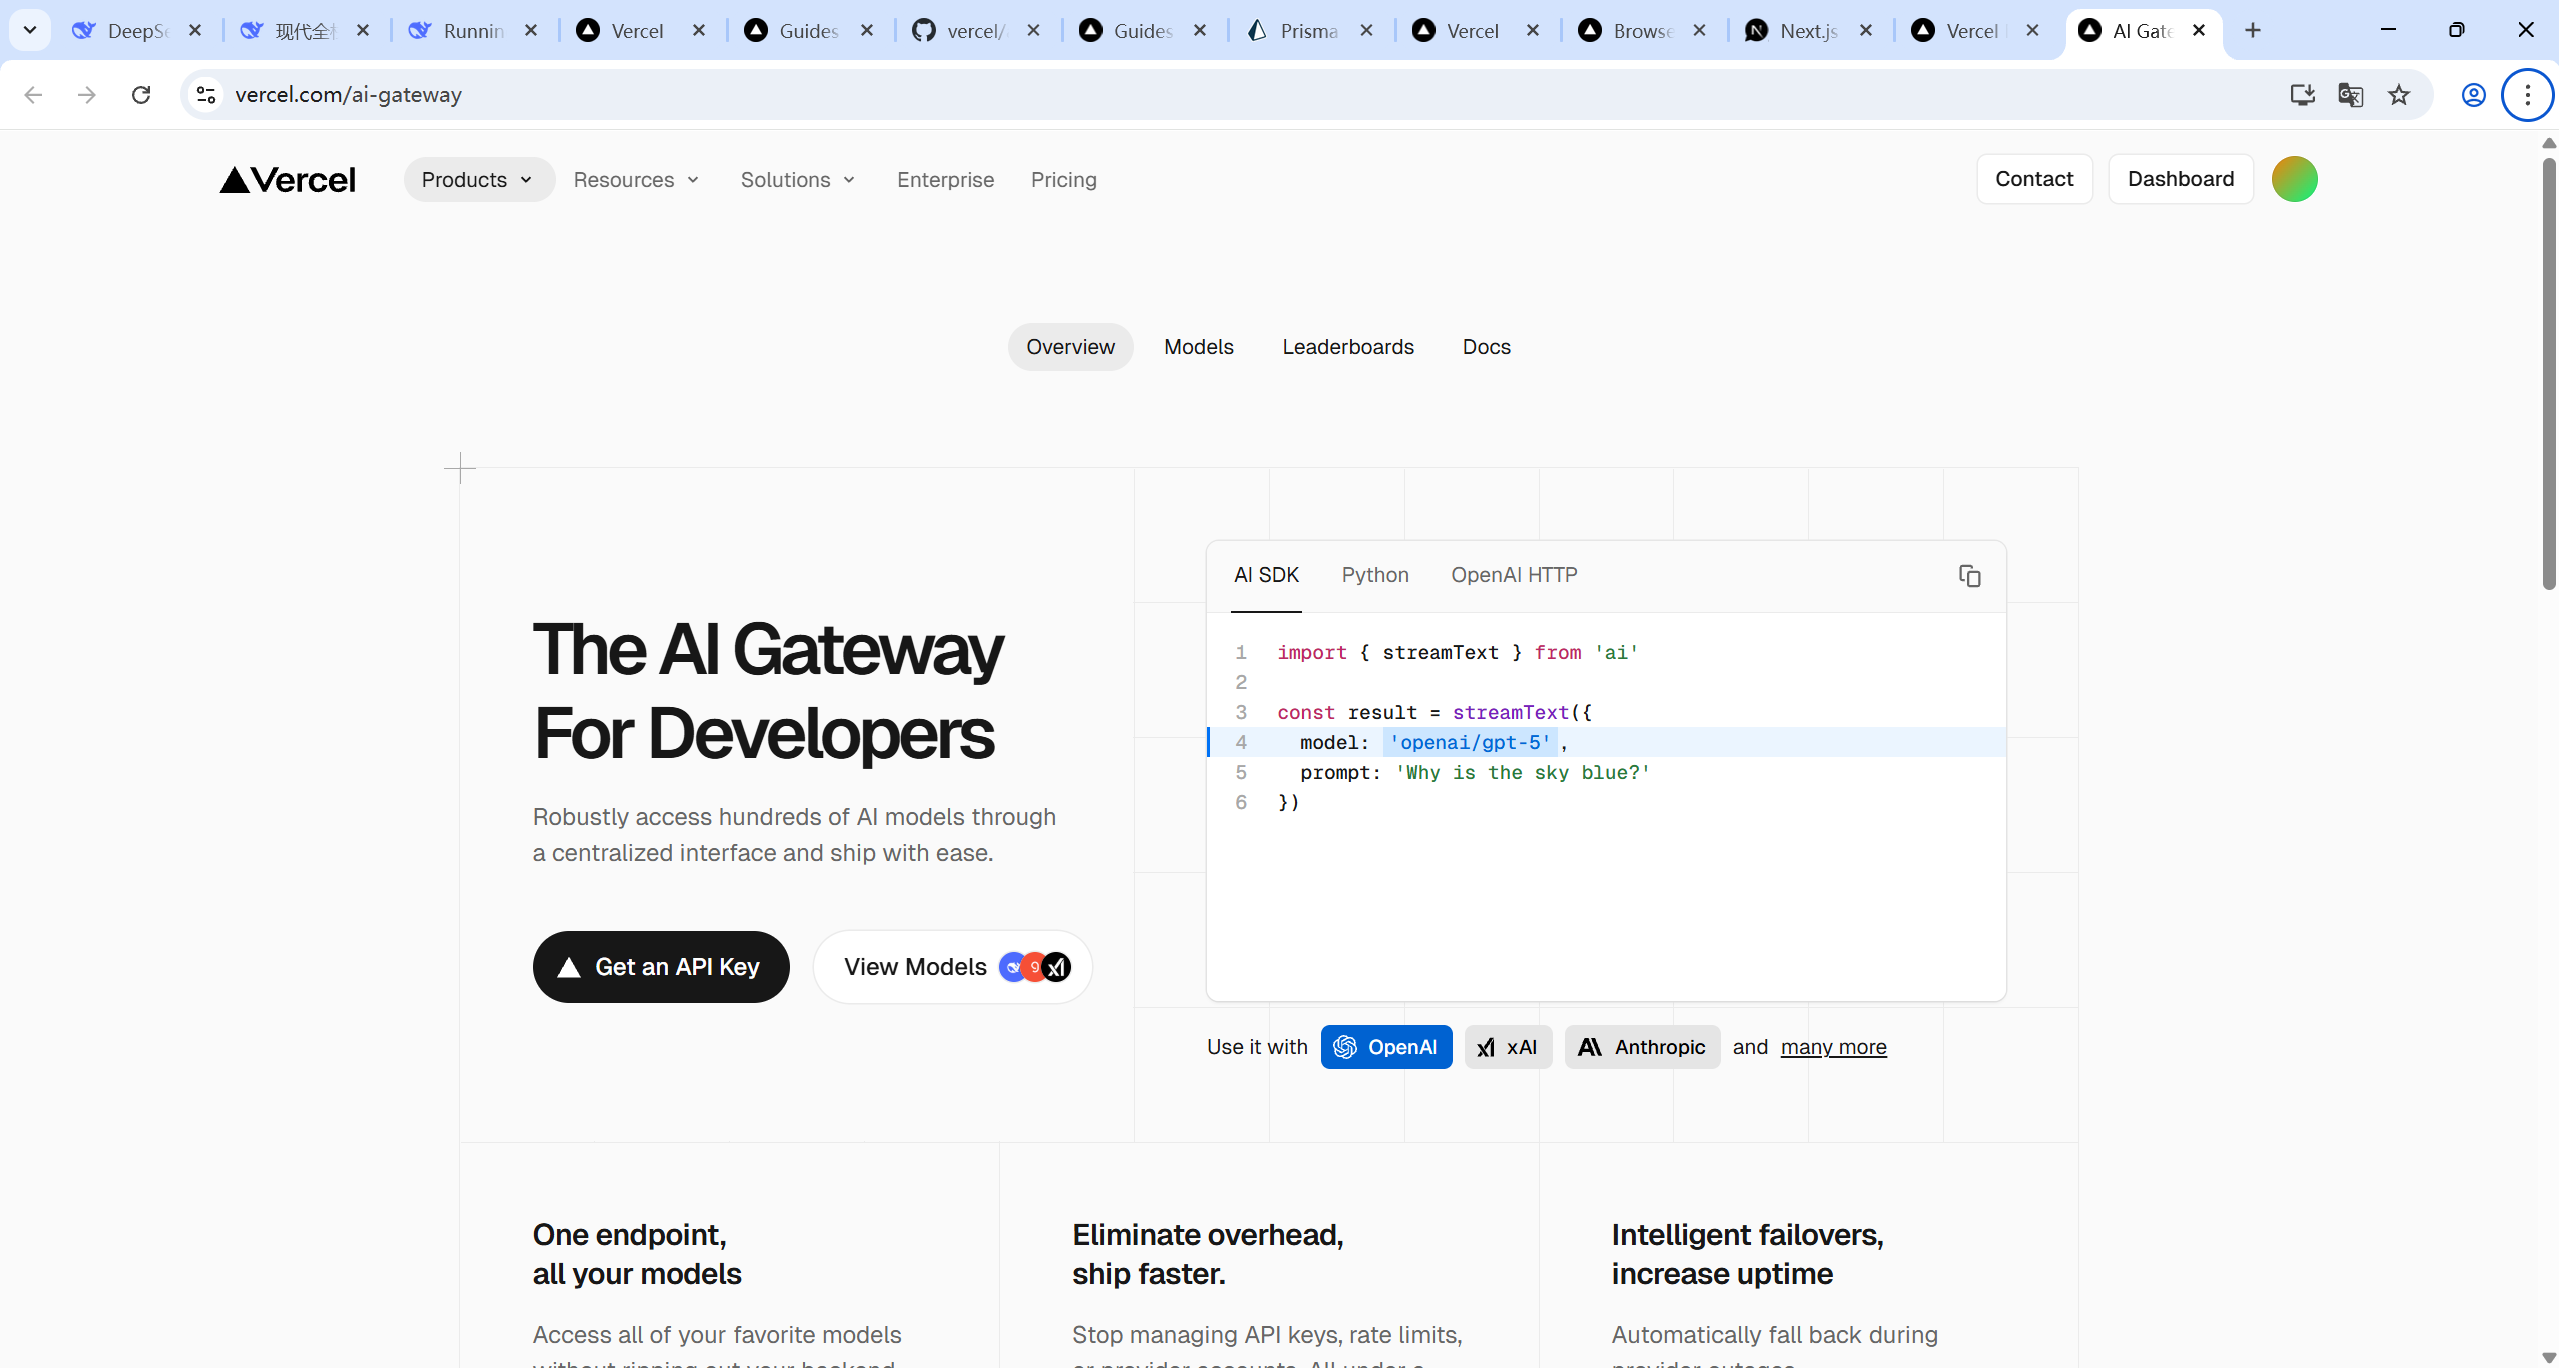Click the View Models button
The width and height of the screenshot is (2559, 1368).
pos(952,967)
